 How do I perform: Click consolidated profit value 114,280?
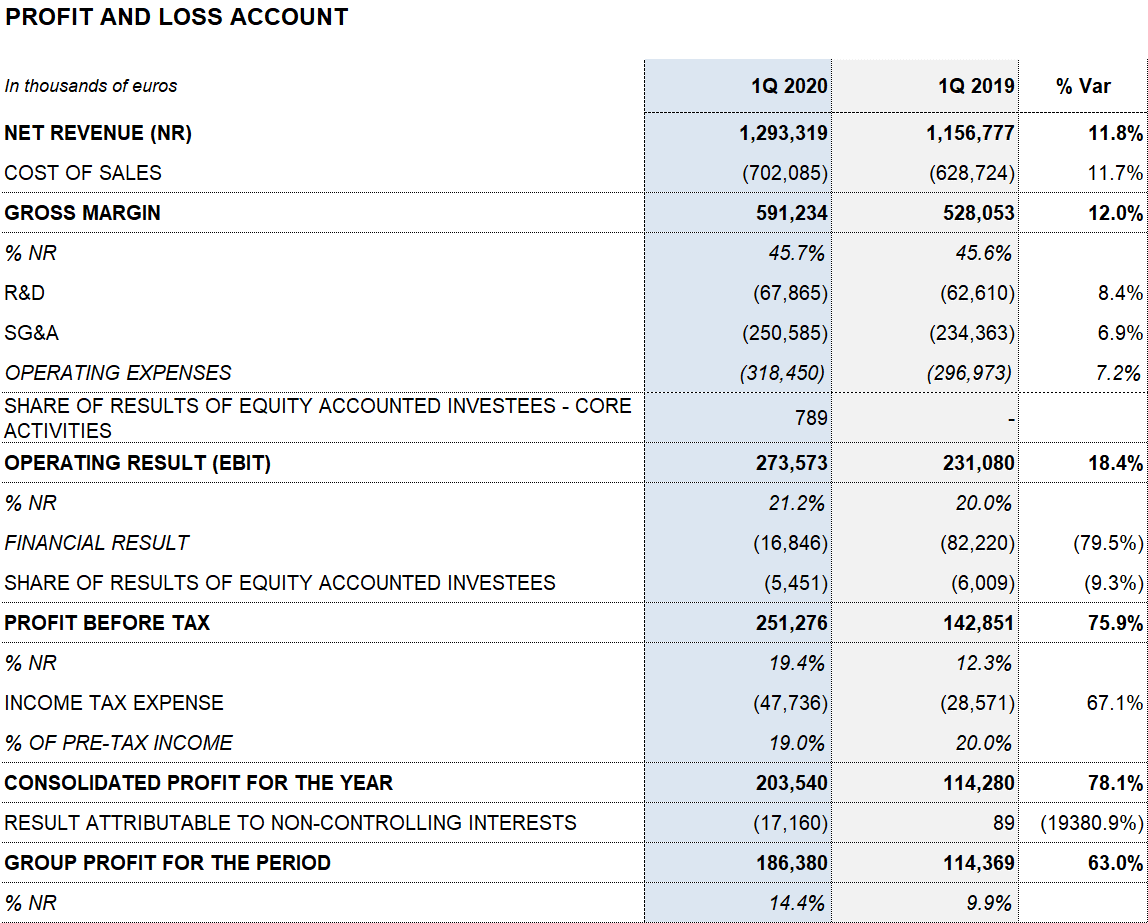(x=978, y=783)
